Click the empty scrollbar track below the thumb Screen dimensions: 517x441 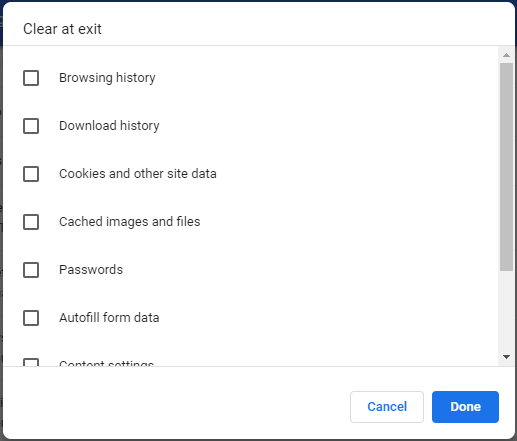506,311
